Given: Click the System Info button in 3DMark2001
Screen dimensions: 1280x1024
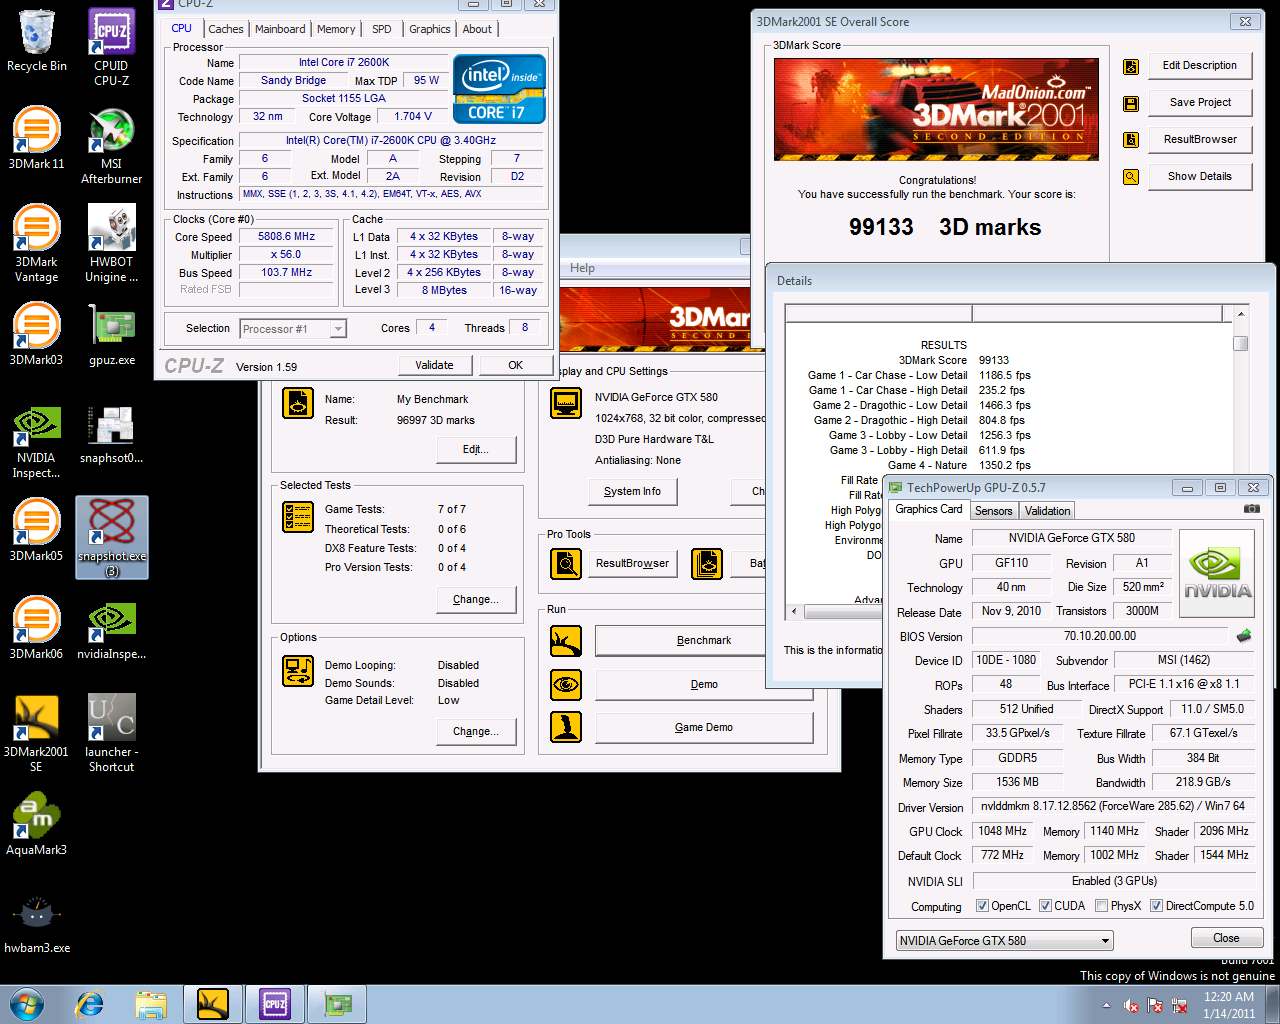Looking at the screenshot, I should pos(632,492).
